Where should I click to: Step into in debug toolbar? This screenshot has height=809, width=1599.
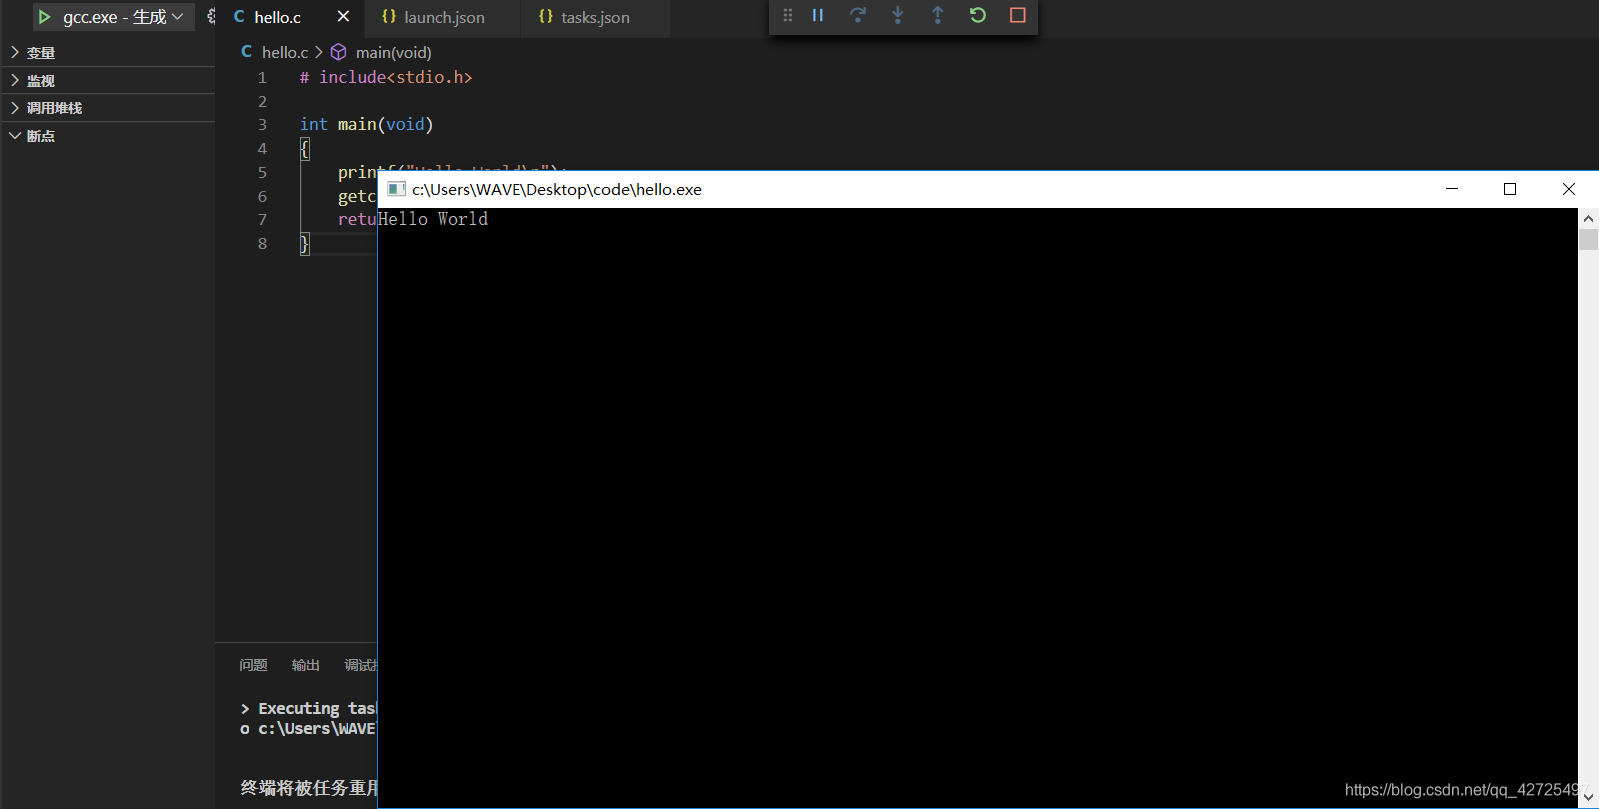[x=898, y=16]
